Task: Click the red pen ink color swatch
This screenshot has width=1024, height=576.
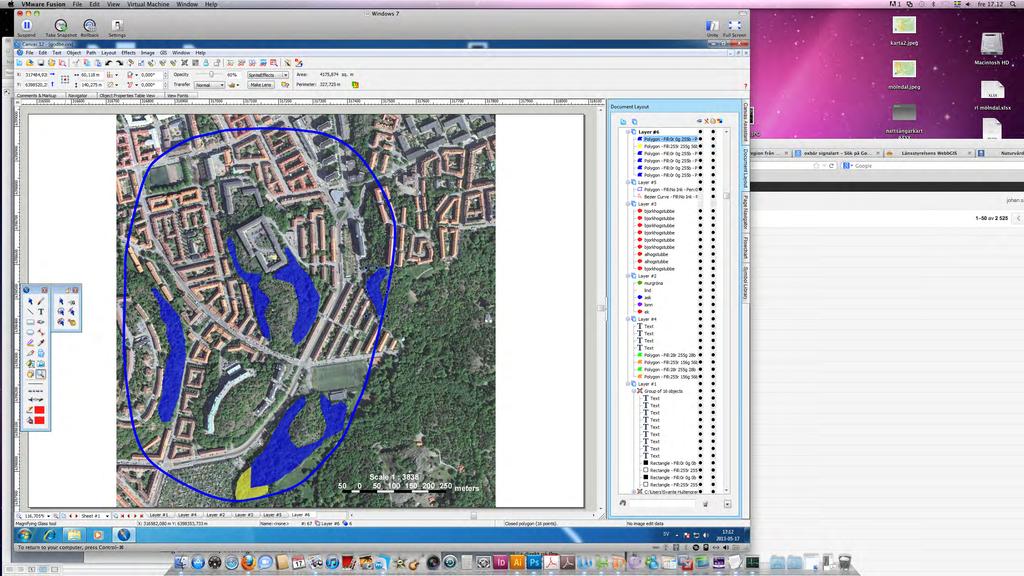Action: pyautogui.click(x=39, y=410)
